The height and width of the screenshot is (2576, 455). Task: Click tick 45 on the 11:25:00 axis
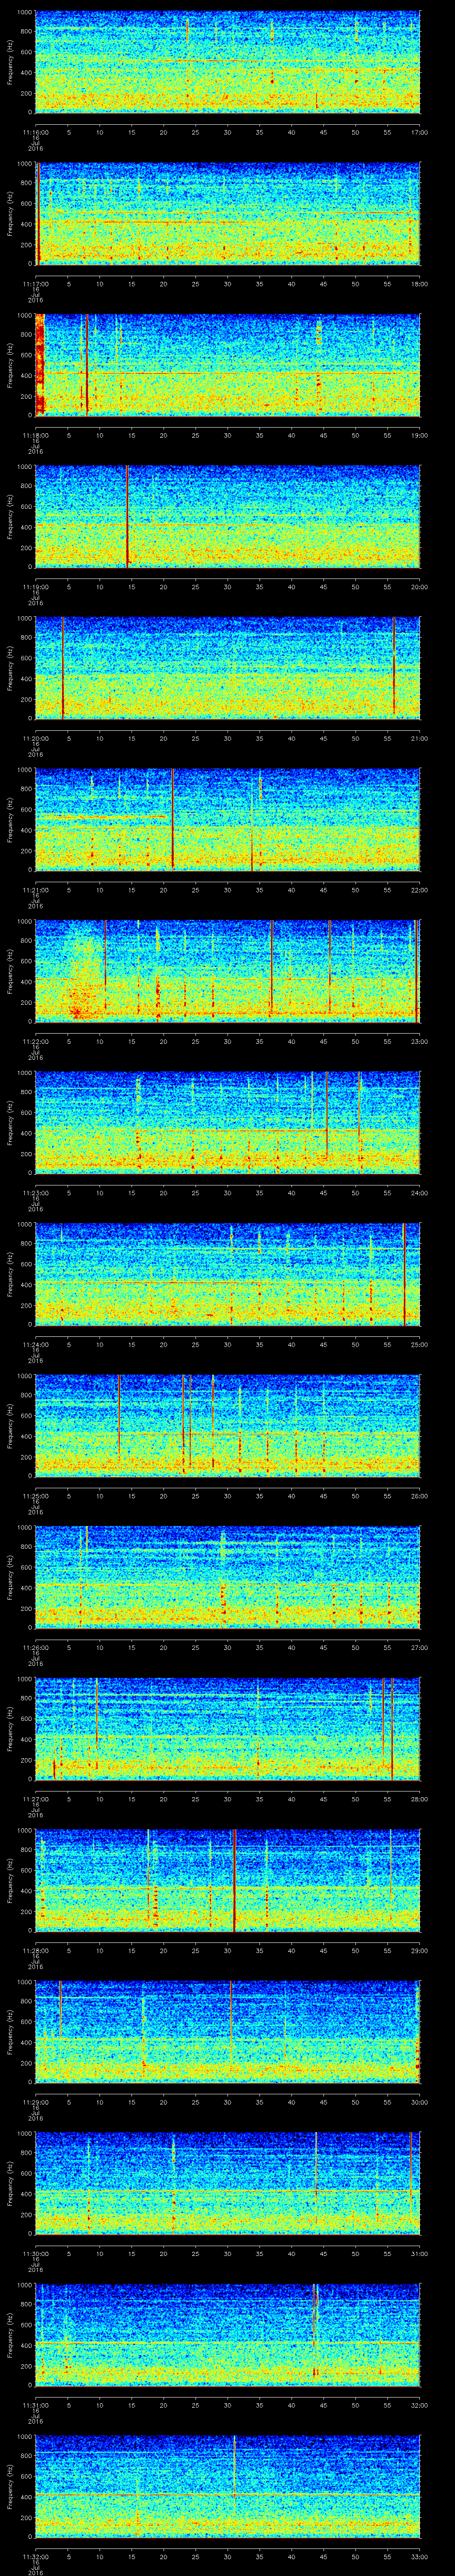pos(323,1495)
